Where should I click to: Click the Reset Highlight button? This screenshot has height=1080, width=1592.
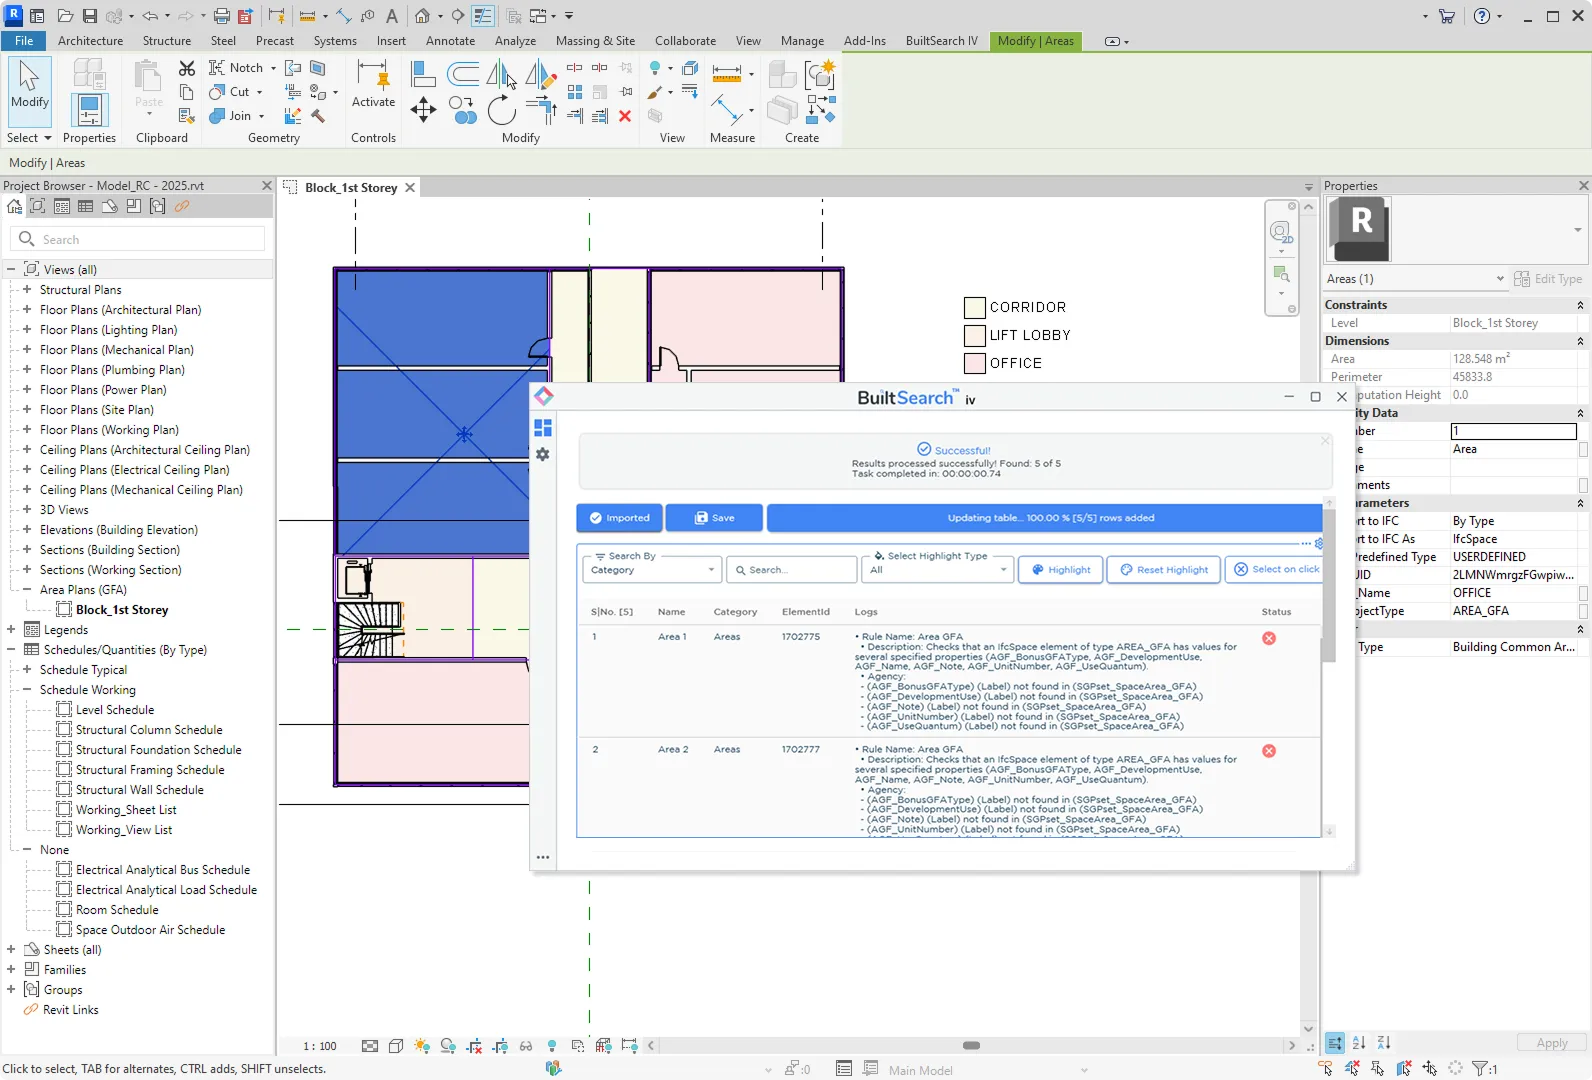[1164, 570]
